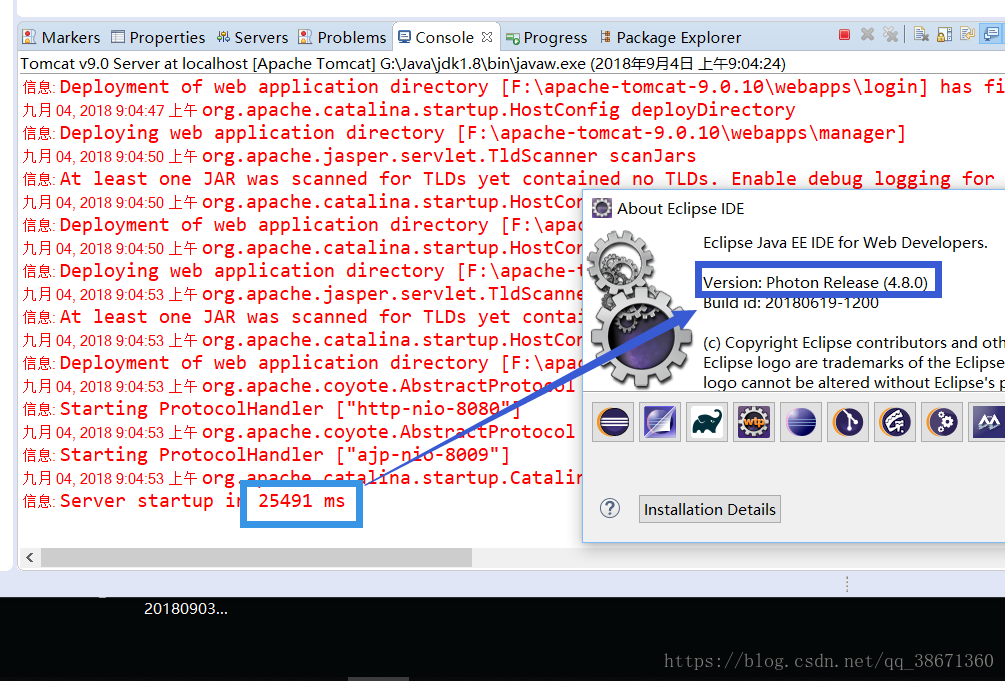
Task: Toggle Word Wrap in the console toolbar
Action: point(967,34)
